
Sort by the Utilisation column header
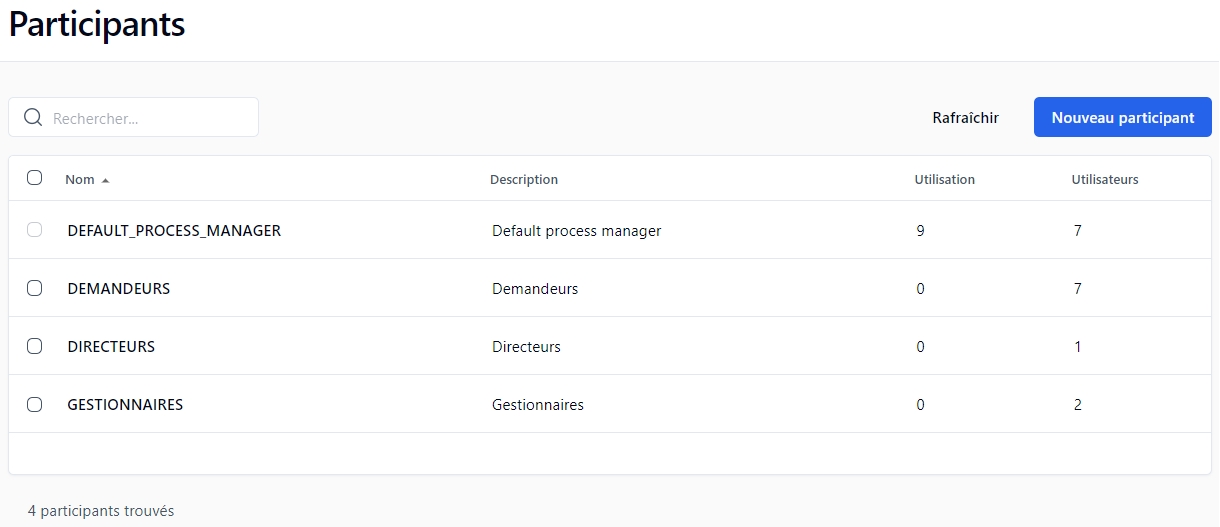tap(944, 180)
